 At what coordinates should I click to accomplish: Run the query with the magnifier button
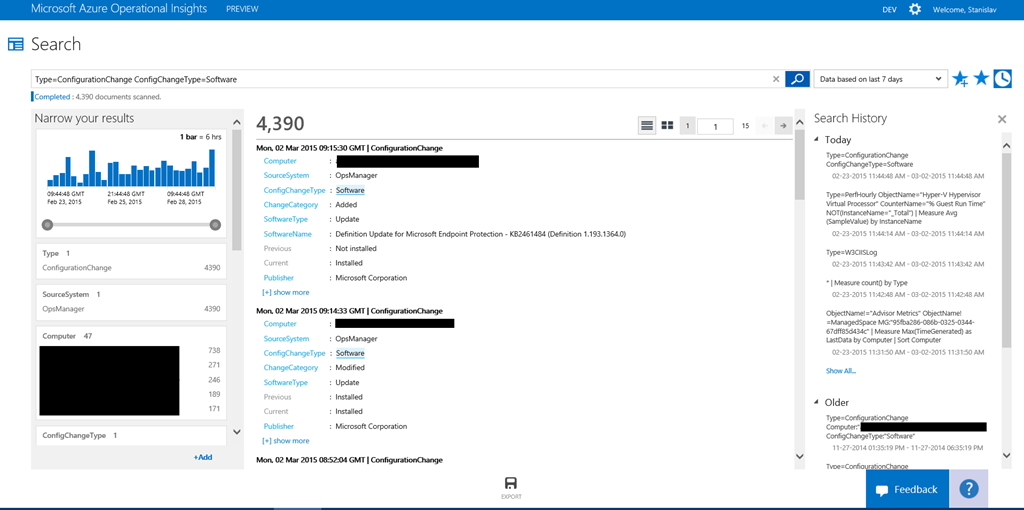[x=797, y=79]
